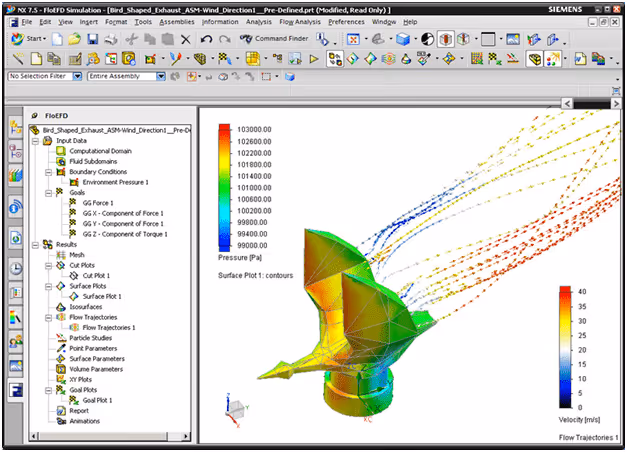Screen dimensions: 627x452
Task: Click the mesh grid toolbar icon
Action: point(477,59)
